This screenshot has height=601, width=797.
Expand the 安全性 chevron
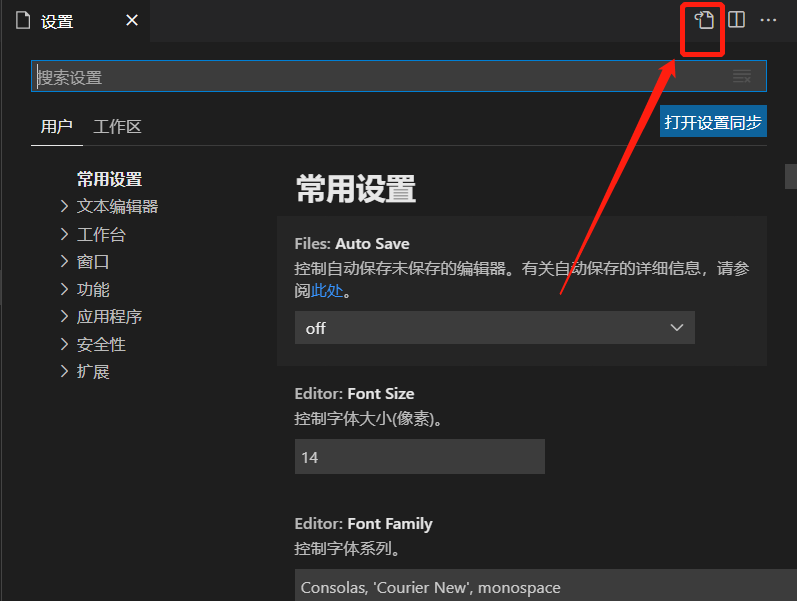[64, 344]
